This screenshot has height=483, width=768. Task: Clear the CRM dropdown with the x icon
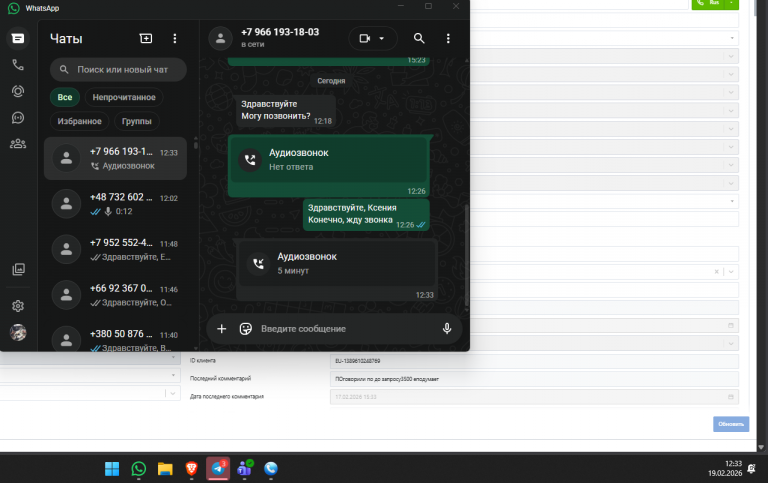(717, 271)
